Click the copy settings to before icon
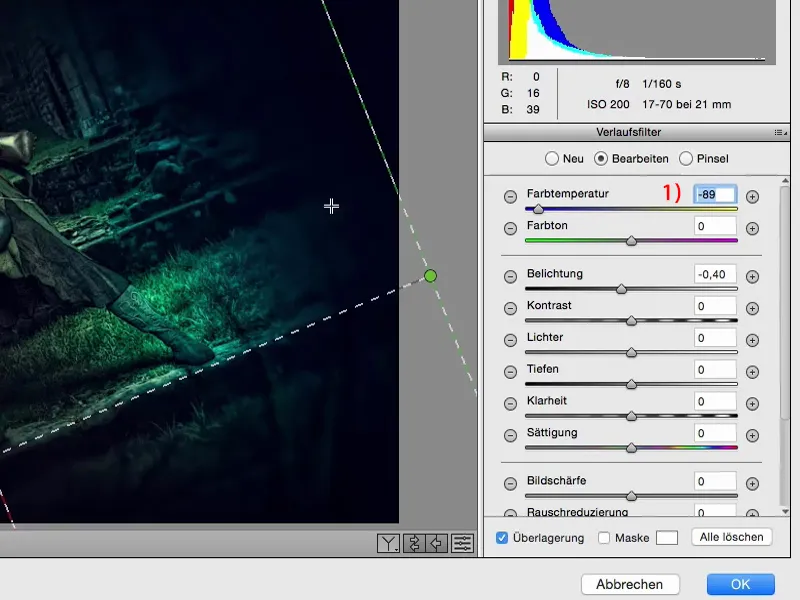The width and height of the screenshot is (800, 600). coord(436,543)
